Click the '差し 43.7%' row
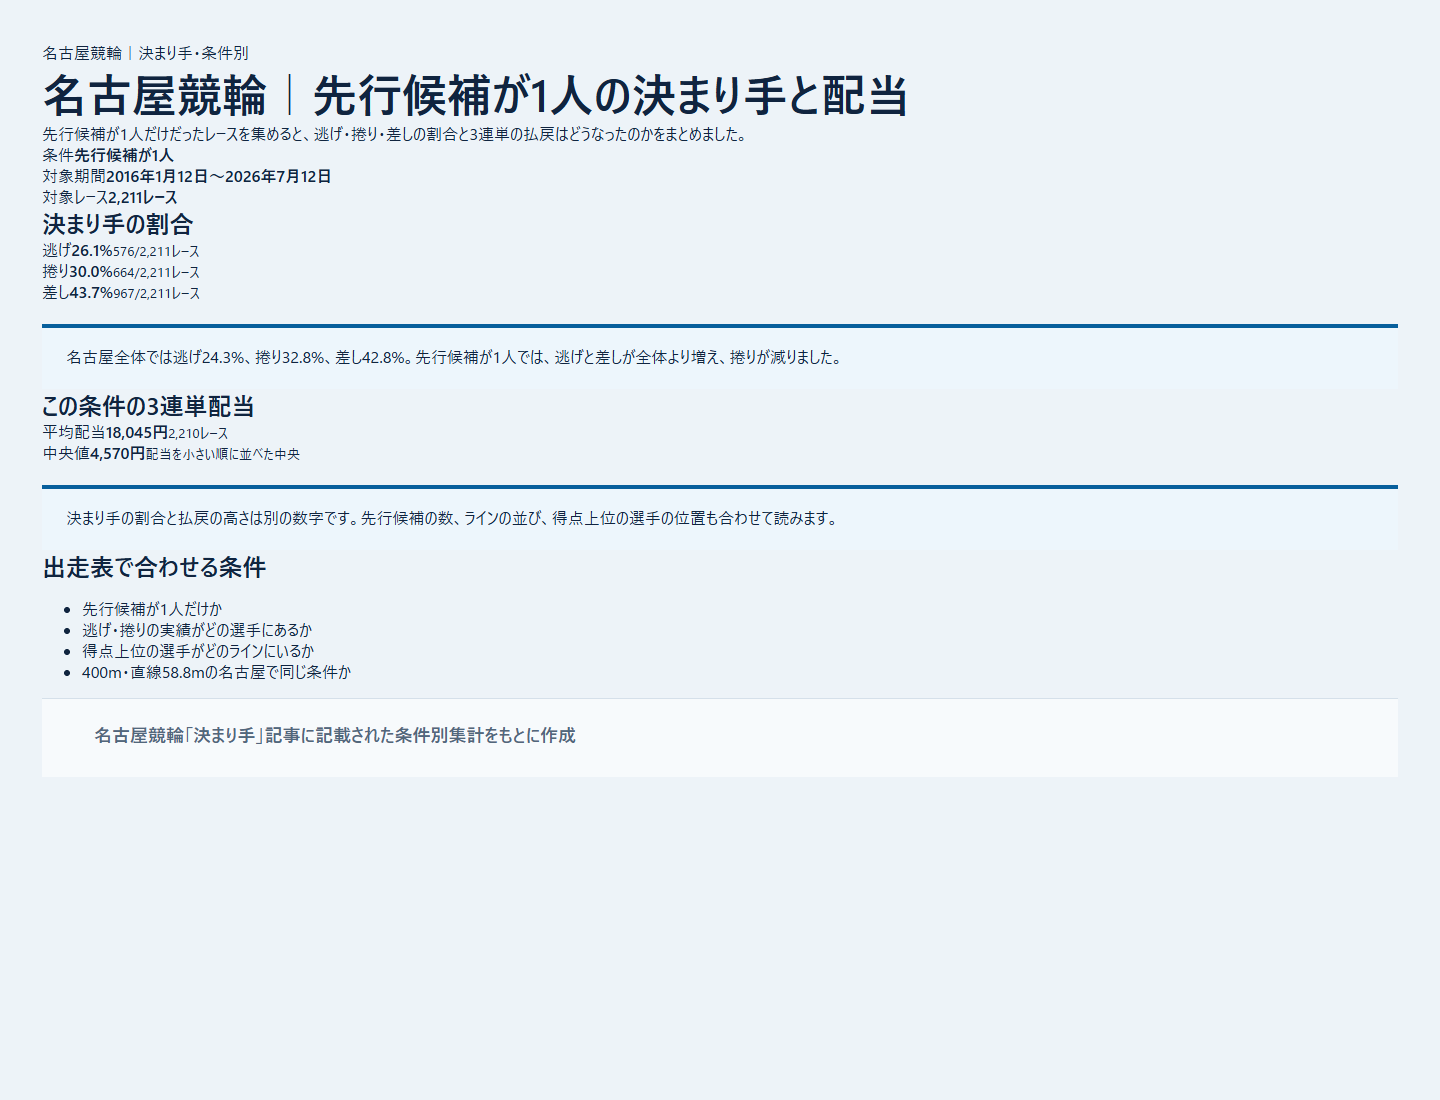This screenshot has width=1440, height=1100. pos(121,293)
